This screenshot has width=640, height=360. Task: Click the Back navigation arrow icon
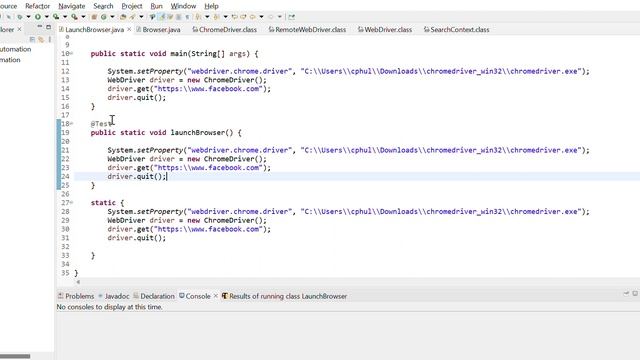(x=252, y=17)
